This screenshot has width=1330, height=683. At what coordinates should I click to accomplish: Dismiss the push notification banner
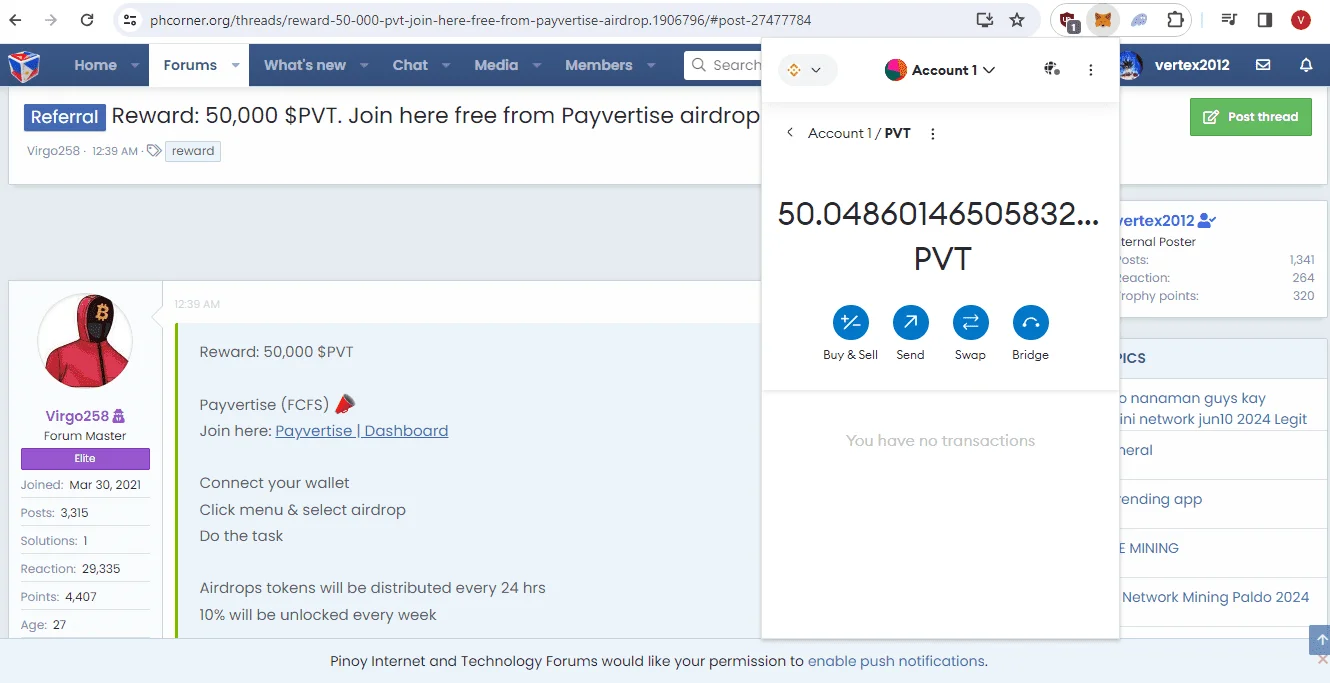coord(1323,660)
